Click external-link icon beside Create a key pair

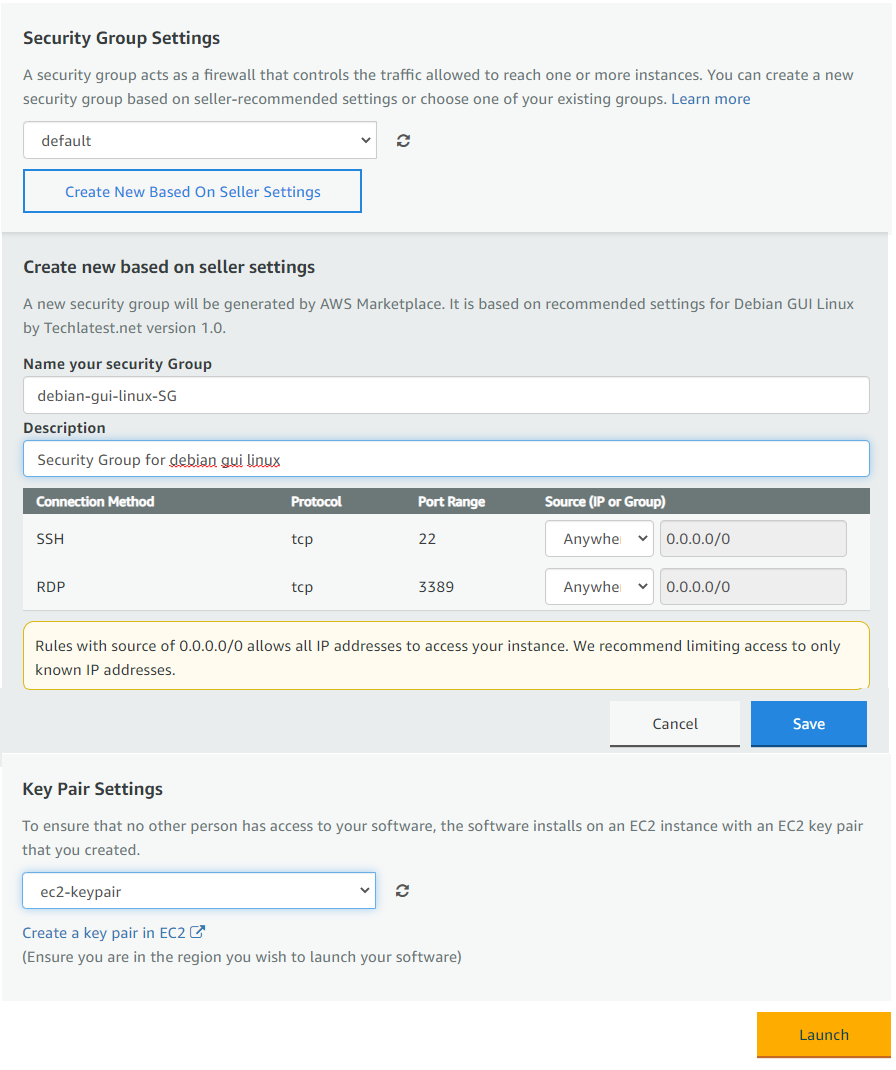coord(197,932)
